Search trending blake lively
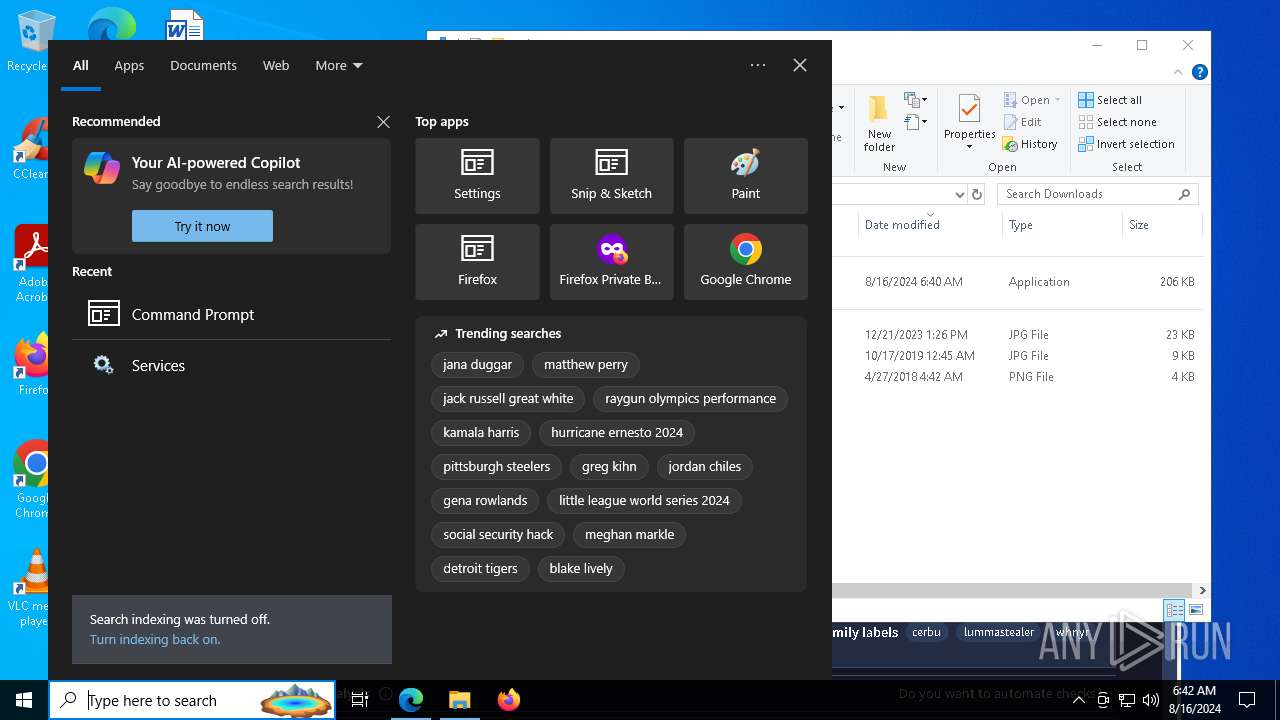 coord(581,569)
